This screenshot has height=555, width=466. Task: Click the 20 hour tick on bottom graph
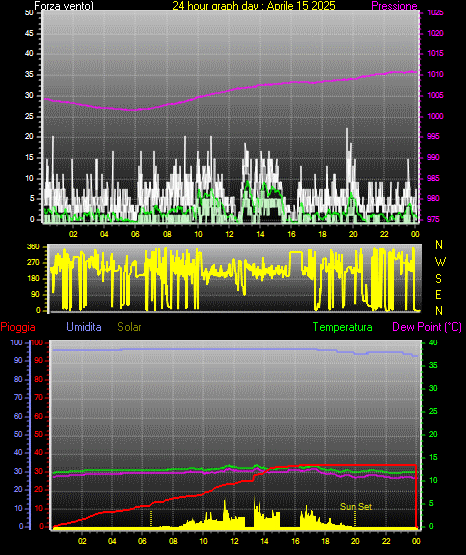[x=355, y=541]
